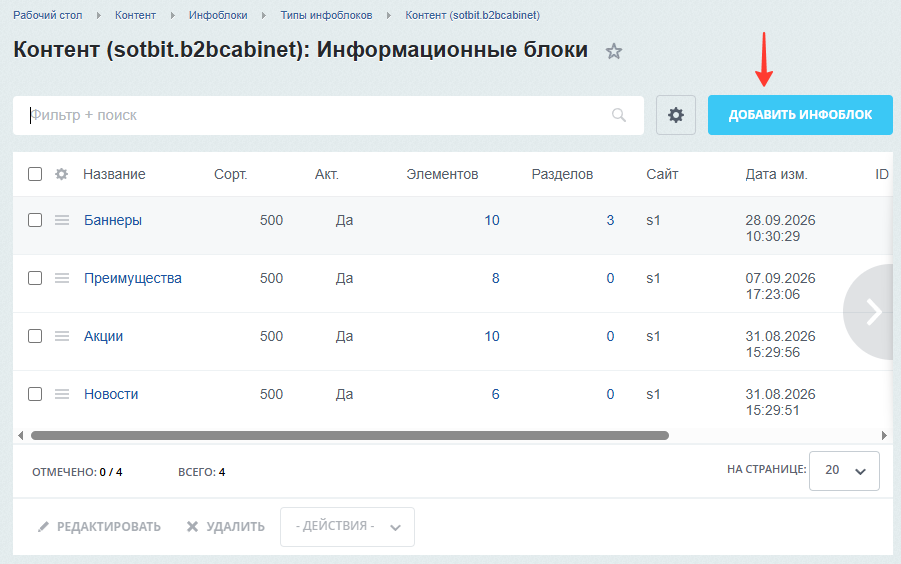Open the На странице 20 dropdown
Viewport: 901px width, 564px height.
coord(844,471)
